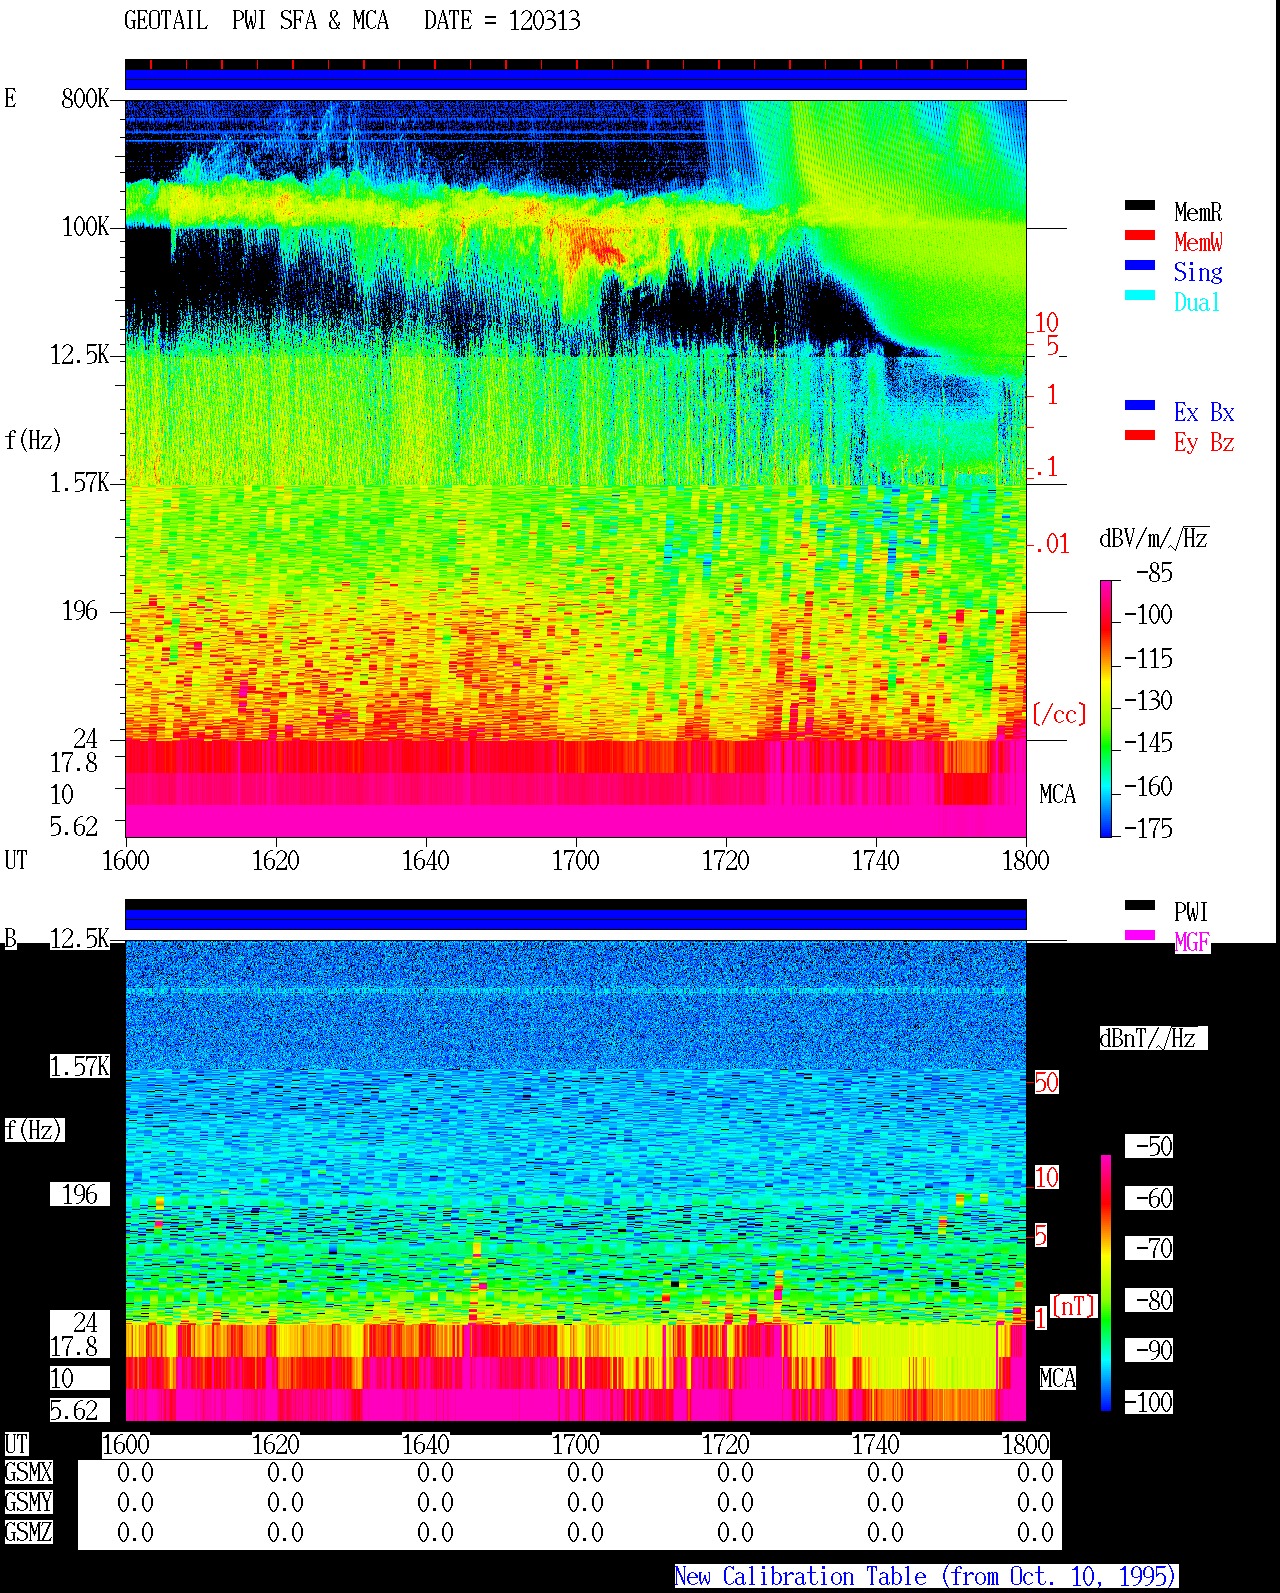
Task: Click the cyan Dual legend swatch
Action: tap(1140, 296)
